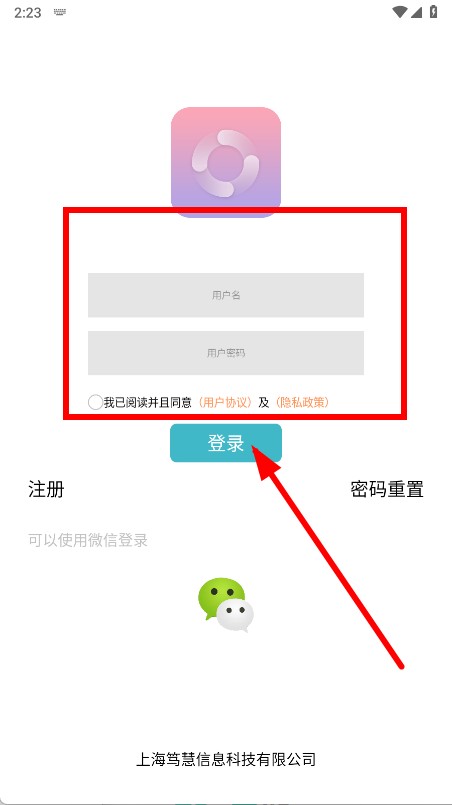The image size is (452, 805).
Task: Focus the 用户名 username field
Action: click(226, 295)
